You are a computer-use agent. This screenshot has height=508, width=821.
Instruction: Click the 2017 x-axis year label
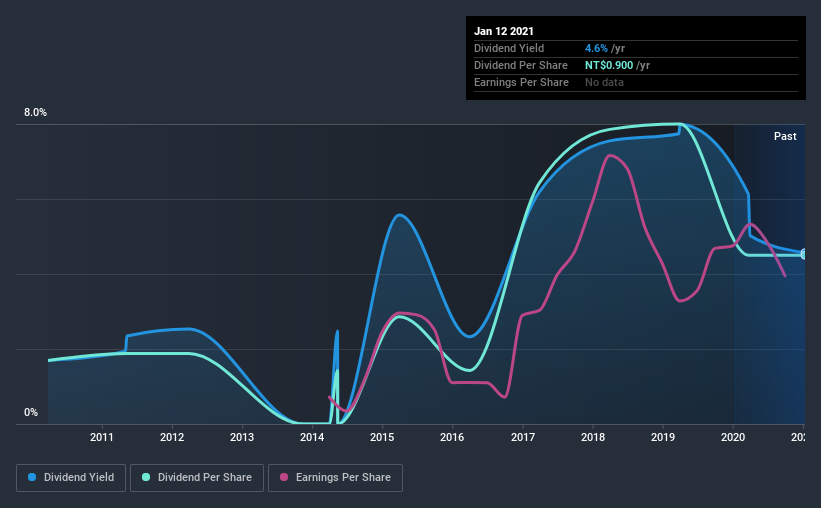[523, 437]
